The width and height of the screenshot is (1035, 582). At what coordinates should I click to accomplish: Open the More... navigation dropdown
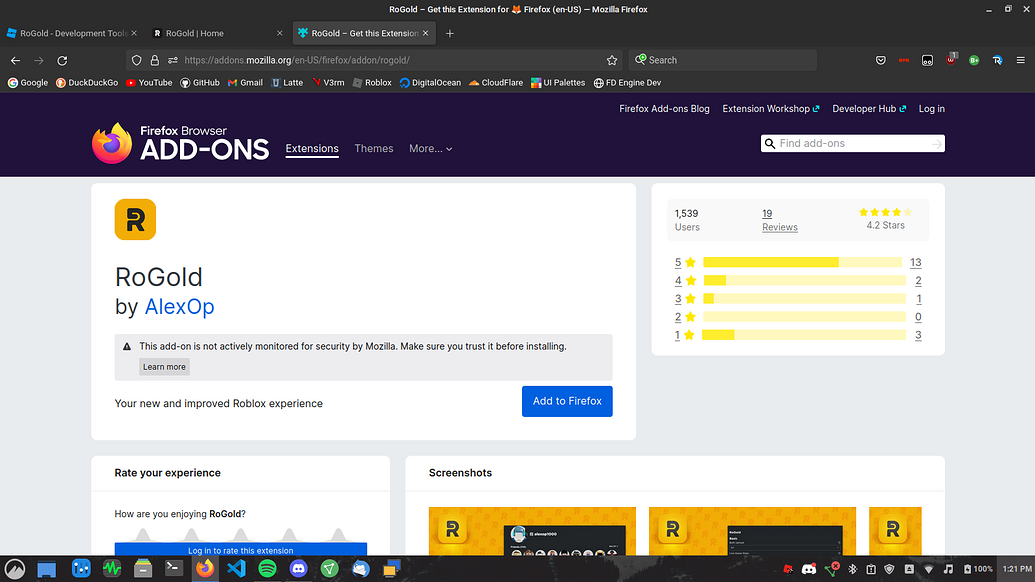click(430, 148)
